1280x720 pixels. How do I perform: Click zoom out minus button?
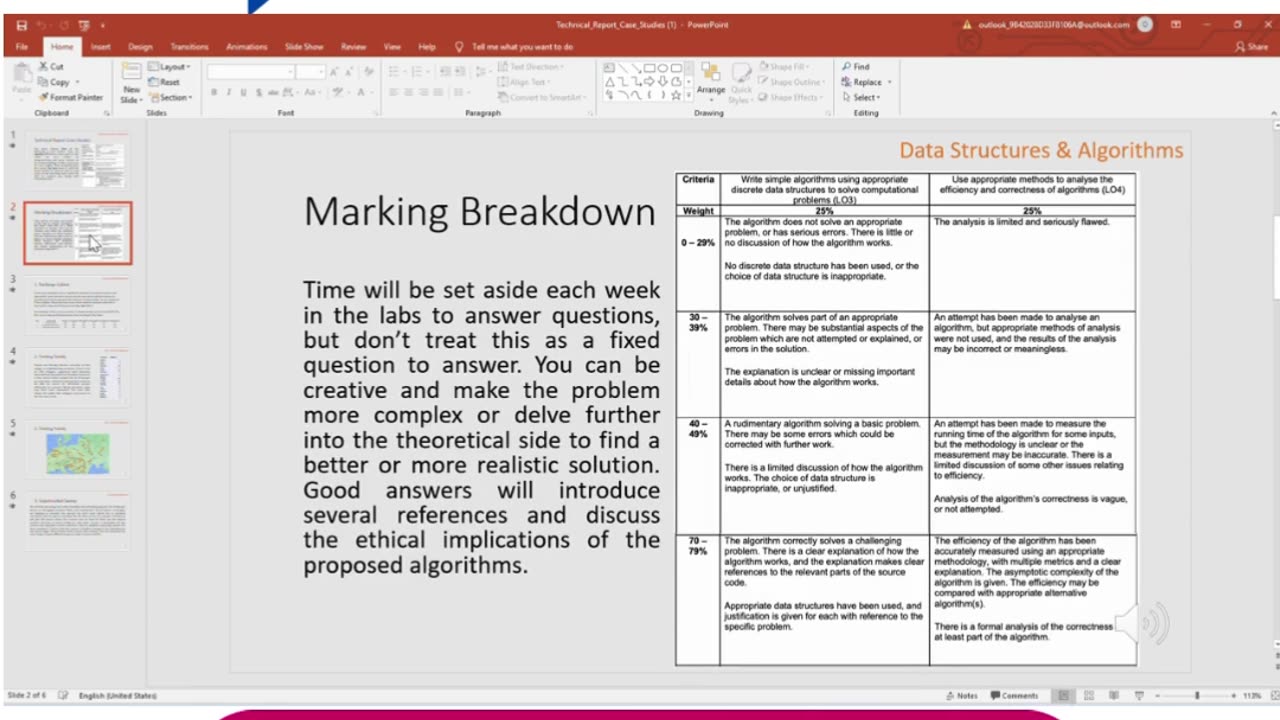click(x=1158, y=695)
